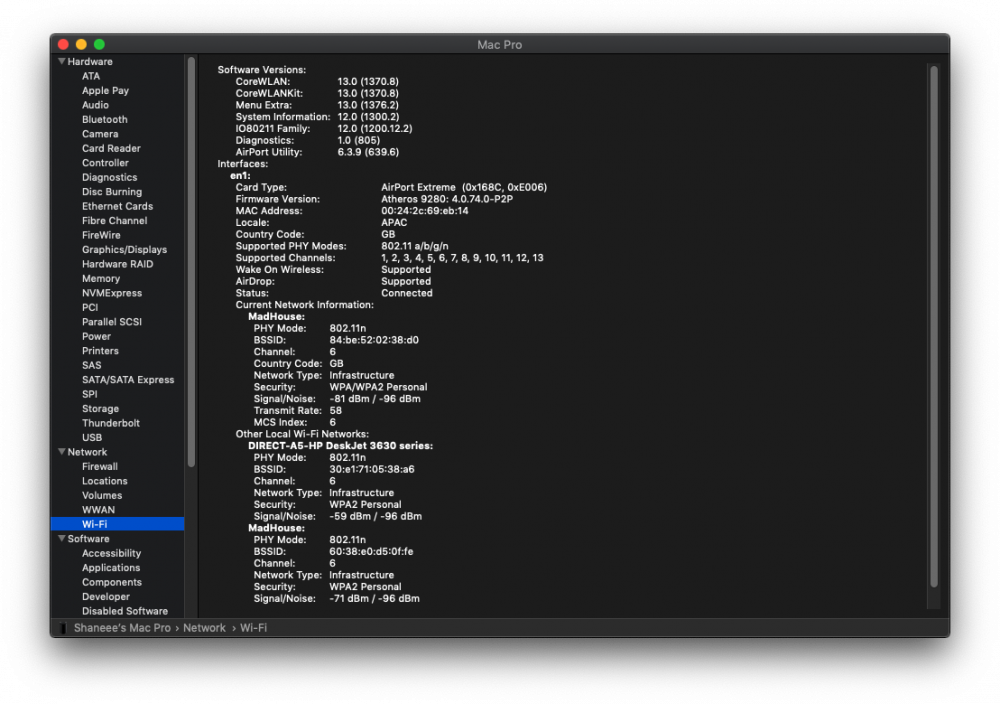The height and width of the screenshot is (704, 1000).
Task: Open the Controller entry
Action: click(x=105, y=163)
